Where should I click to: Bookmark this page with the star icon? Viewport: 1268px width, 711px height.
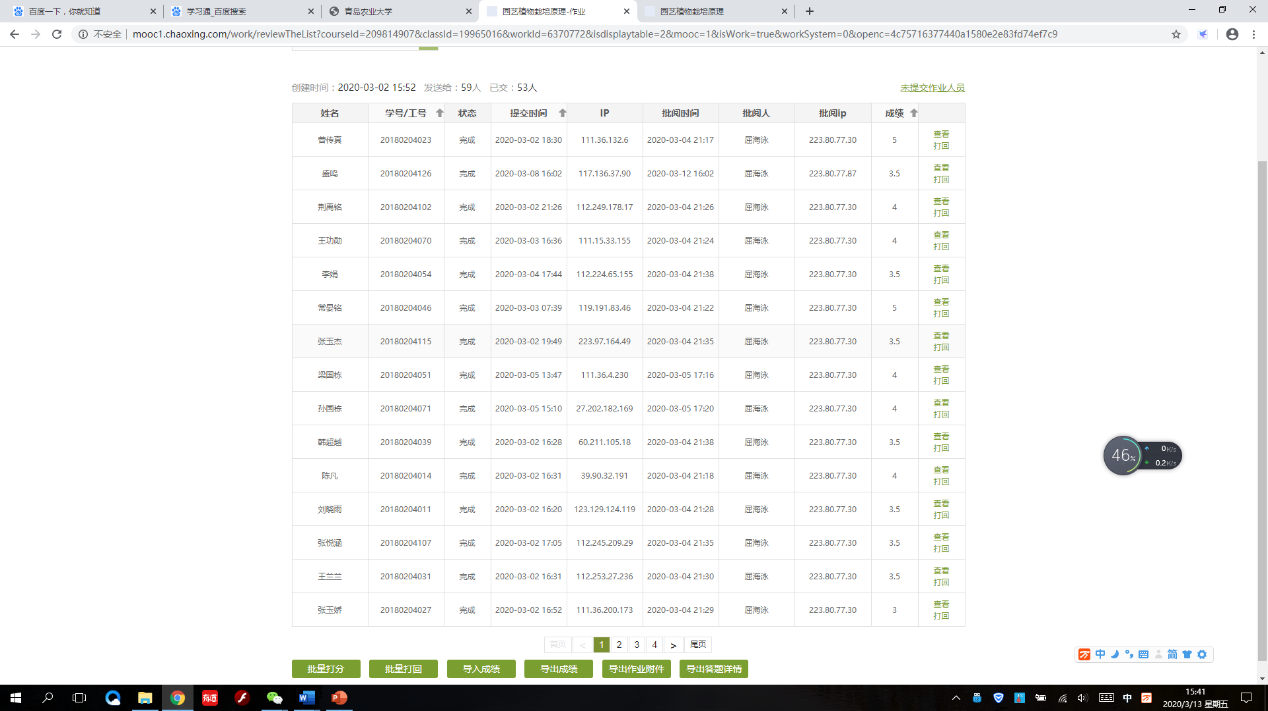1176,34
